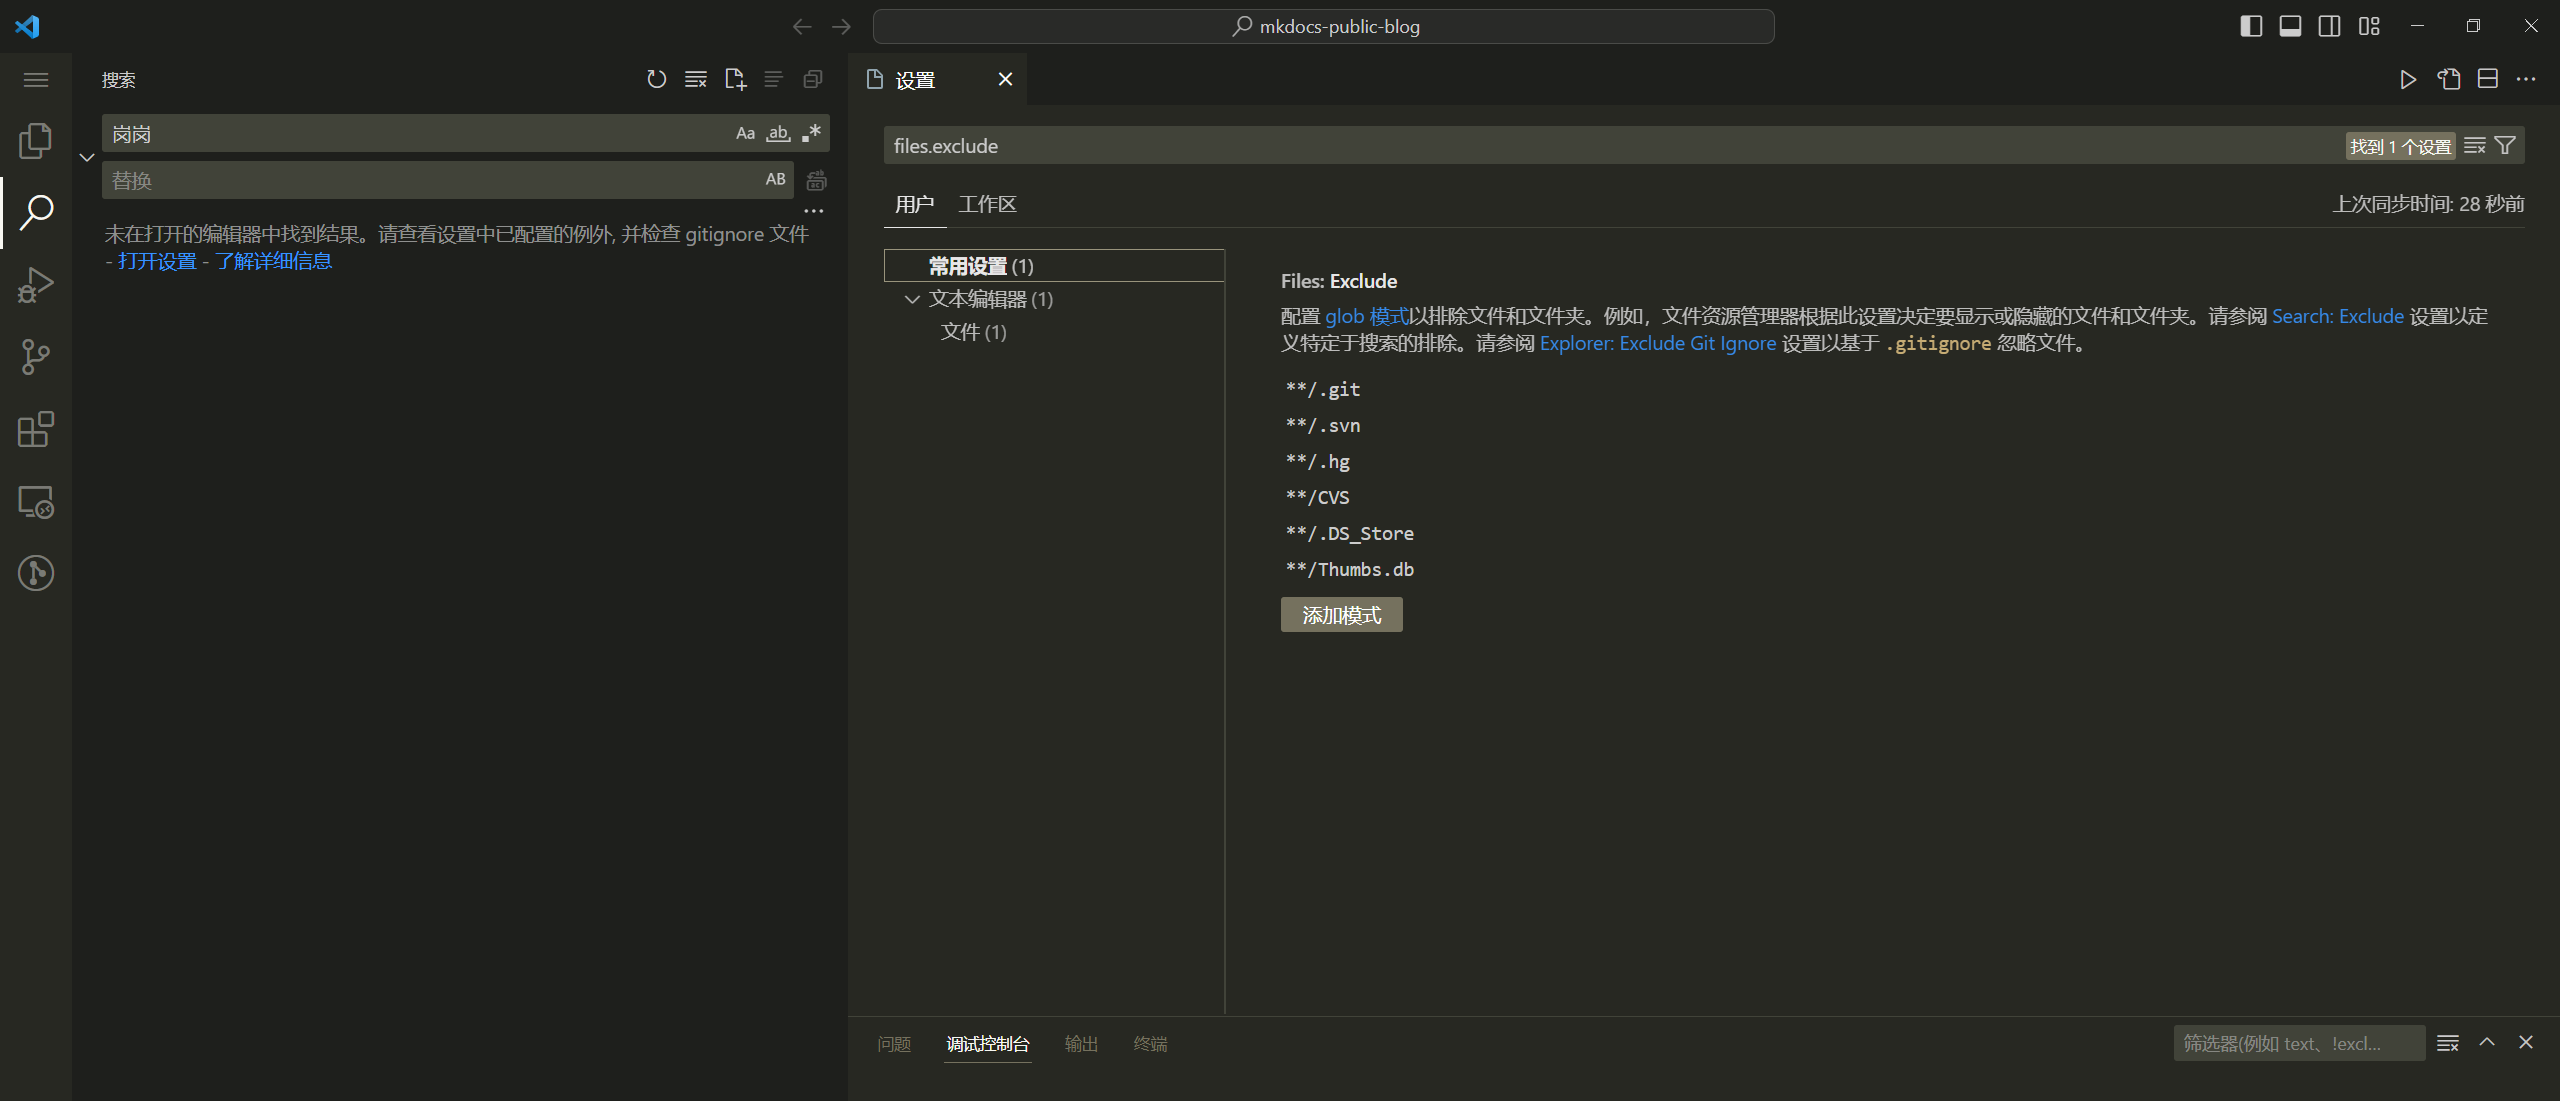2560x1101 pixels.
Task: Toggle regular expression search
Action: coord(811,133)
